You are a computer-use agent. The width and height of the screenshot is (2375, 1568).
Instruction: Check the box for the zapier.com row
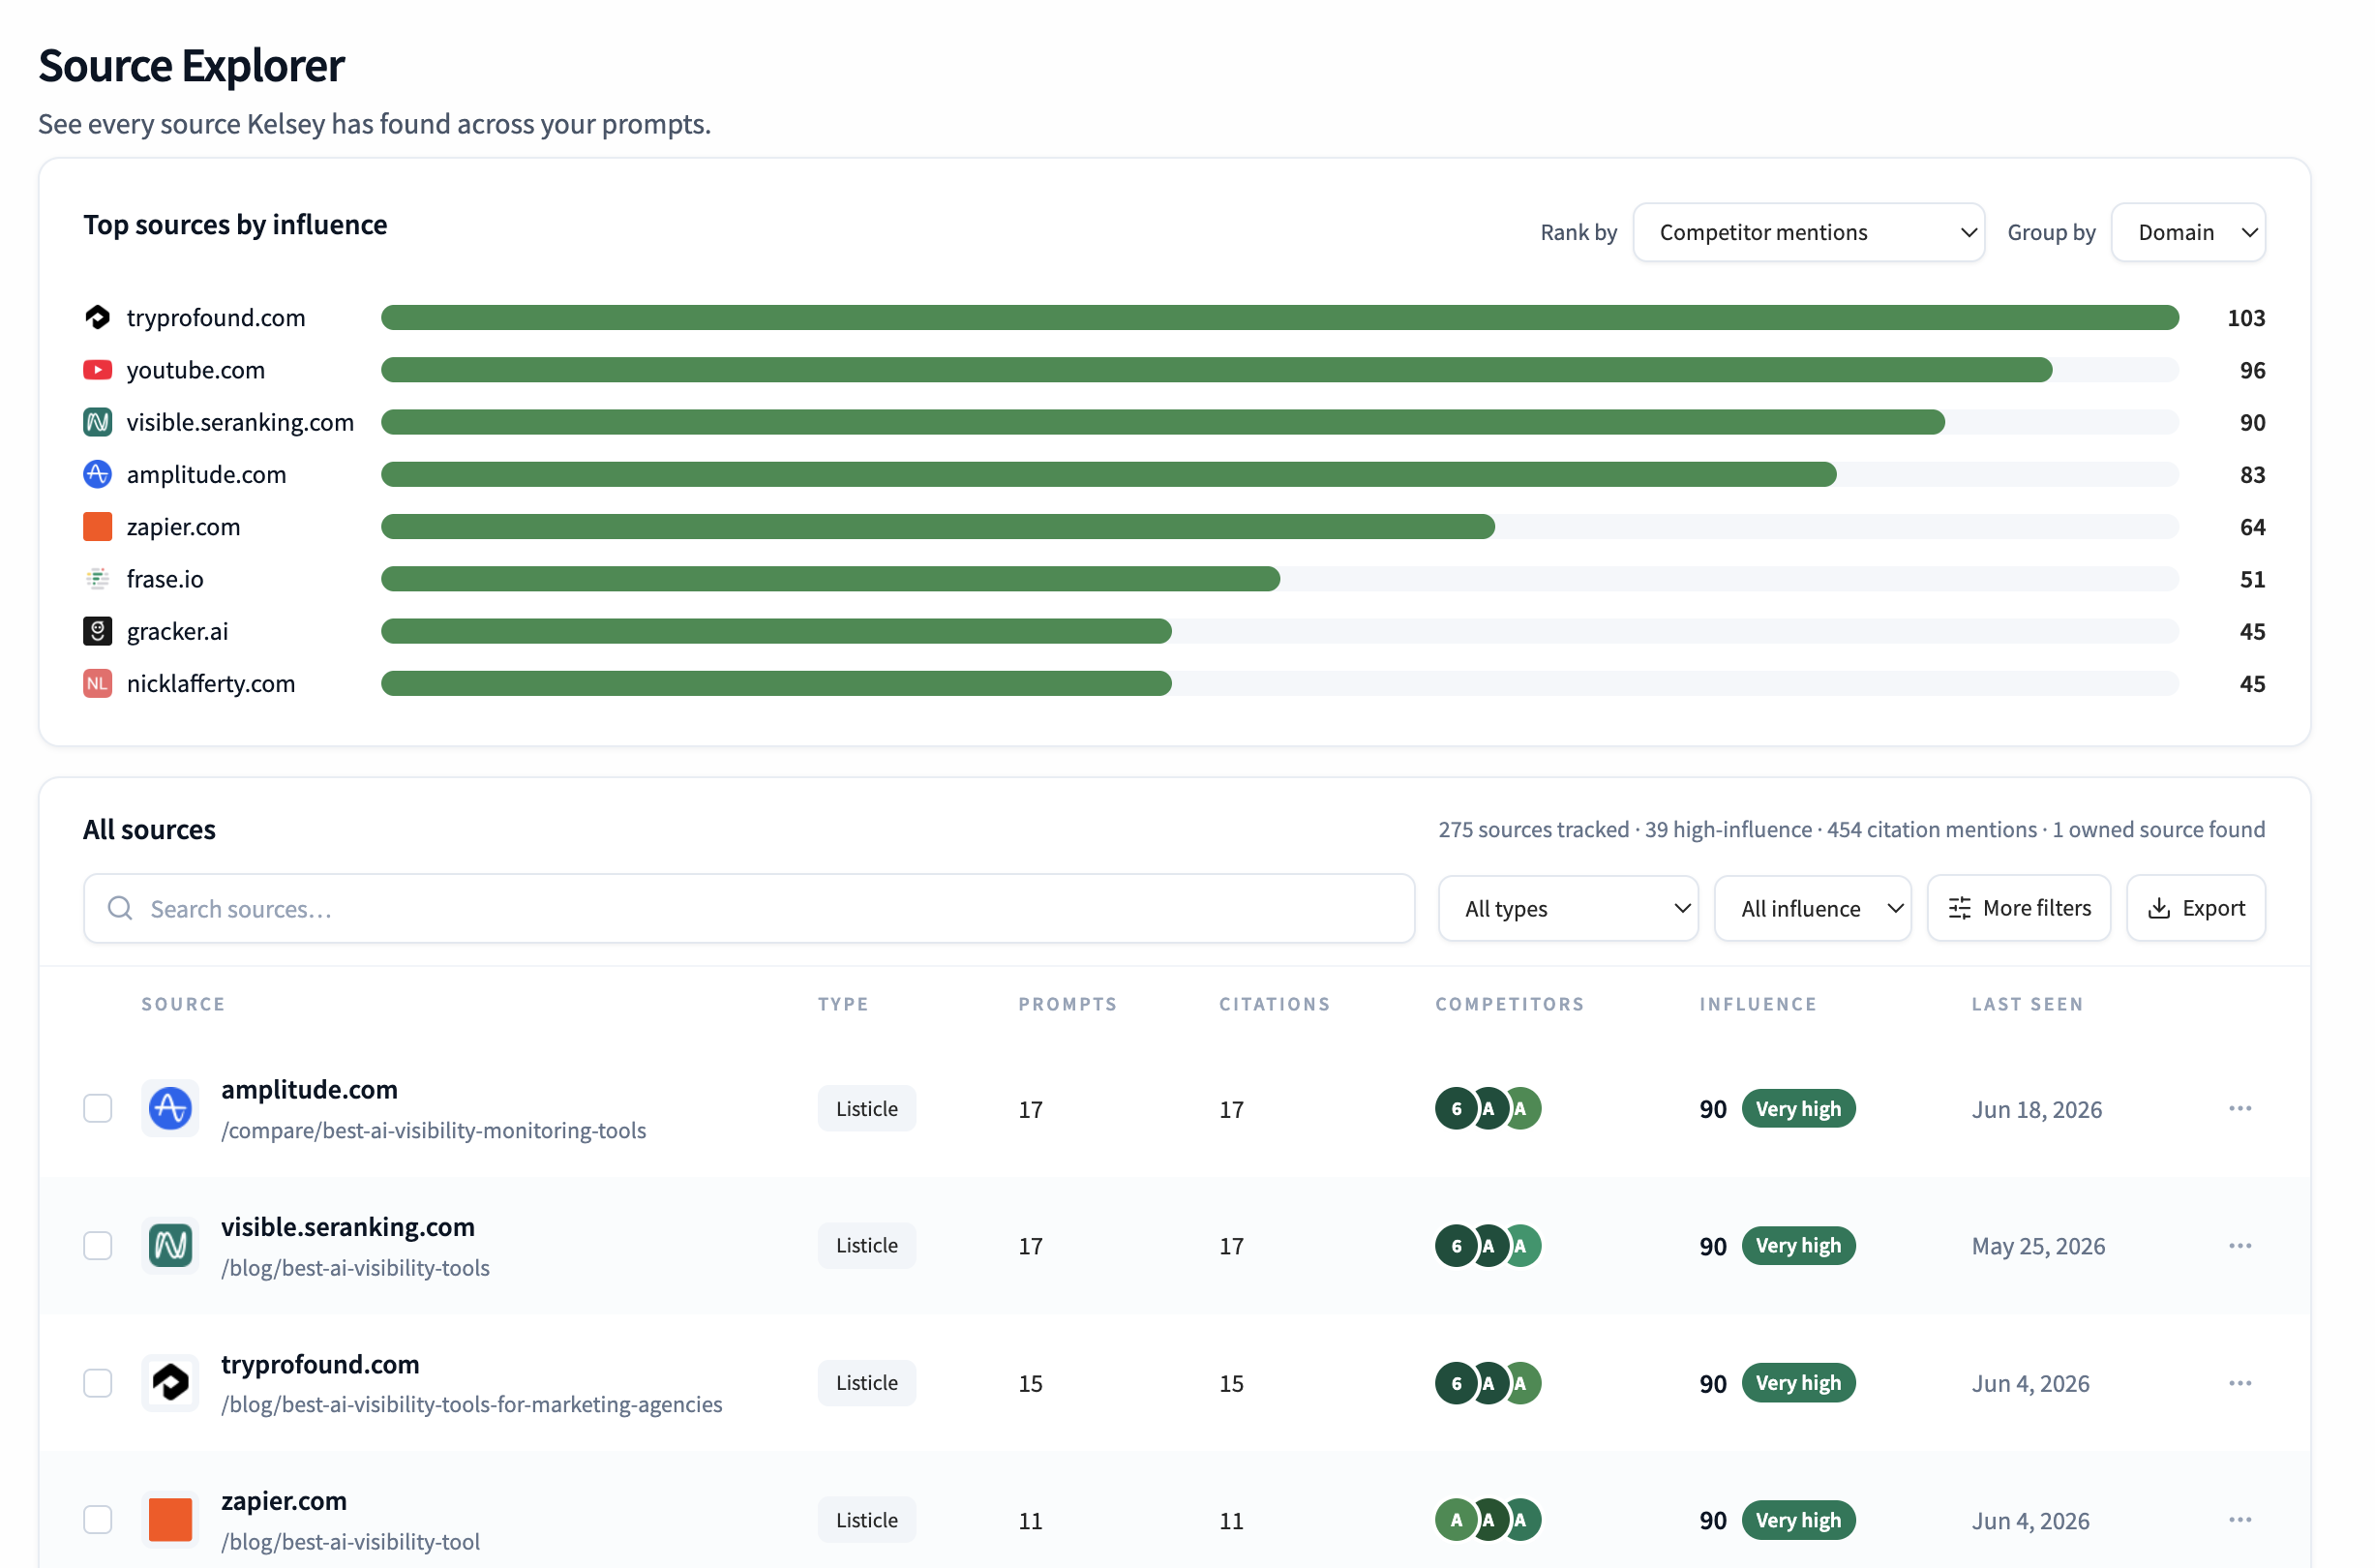click(x=97, y=1520)
